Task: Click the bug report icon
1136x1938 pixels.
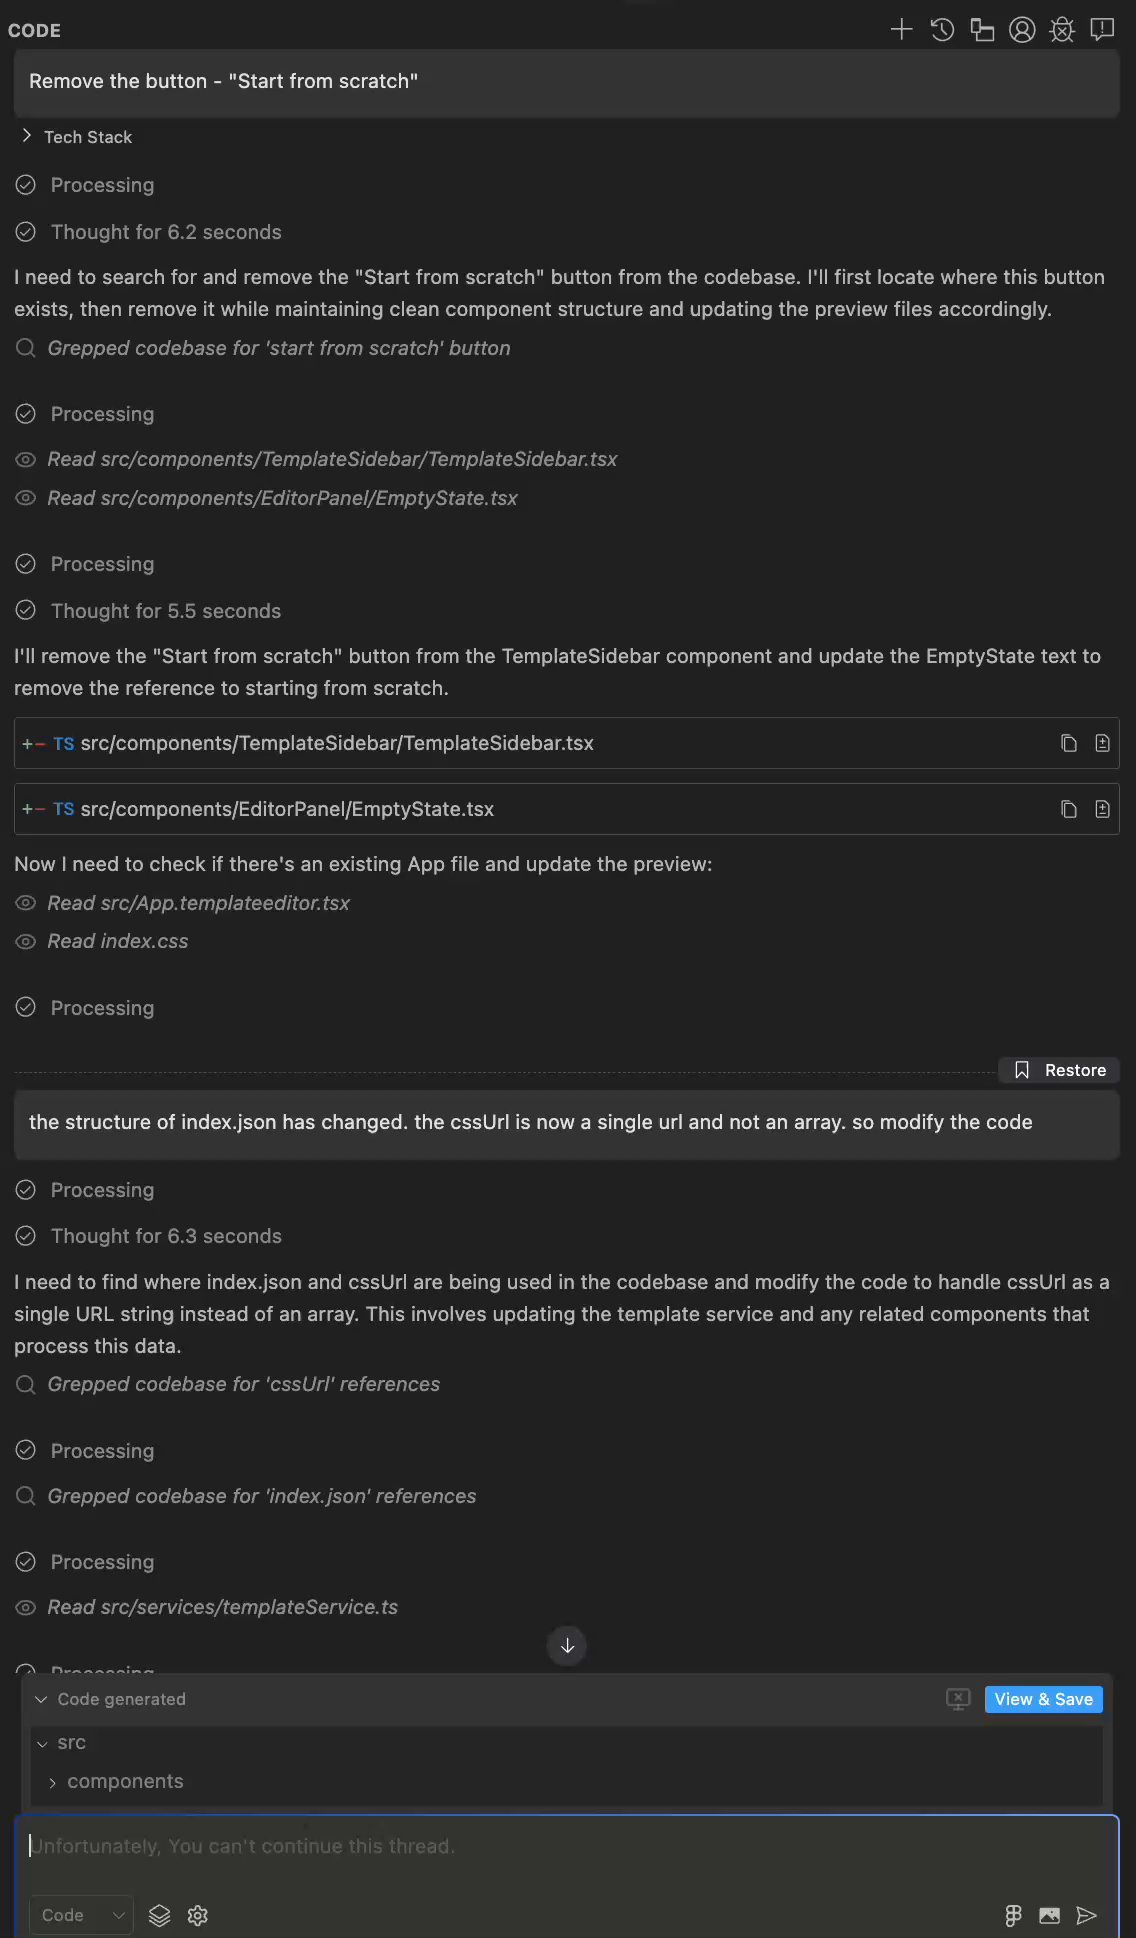Action: point(1062,30)
